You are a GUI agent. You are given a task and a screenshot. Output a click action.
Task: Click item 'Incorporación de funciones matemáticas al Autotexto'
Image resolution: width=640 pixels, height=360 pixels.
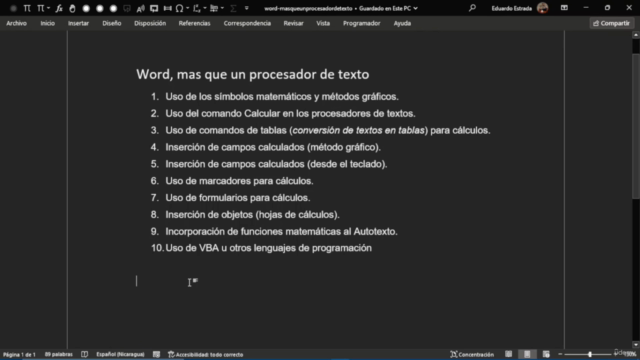point(281,231)
